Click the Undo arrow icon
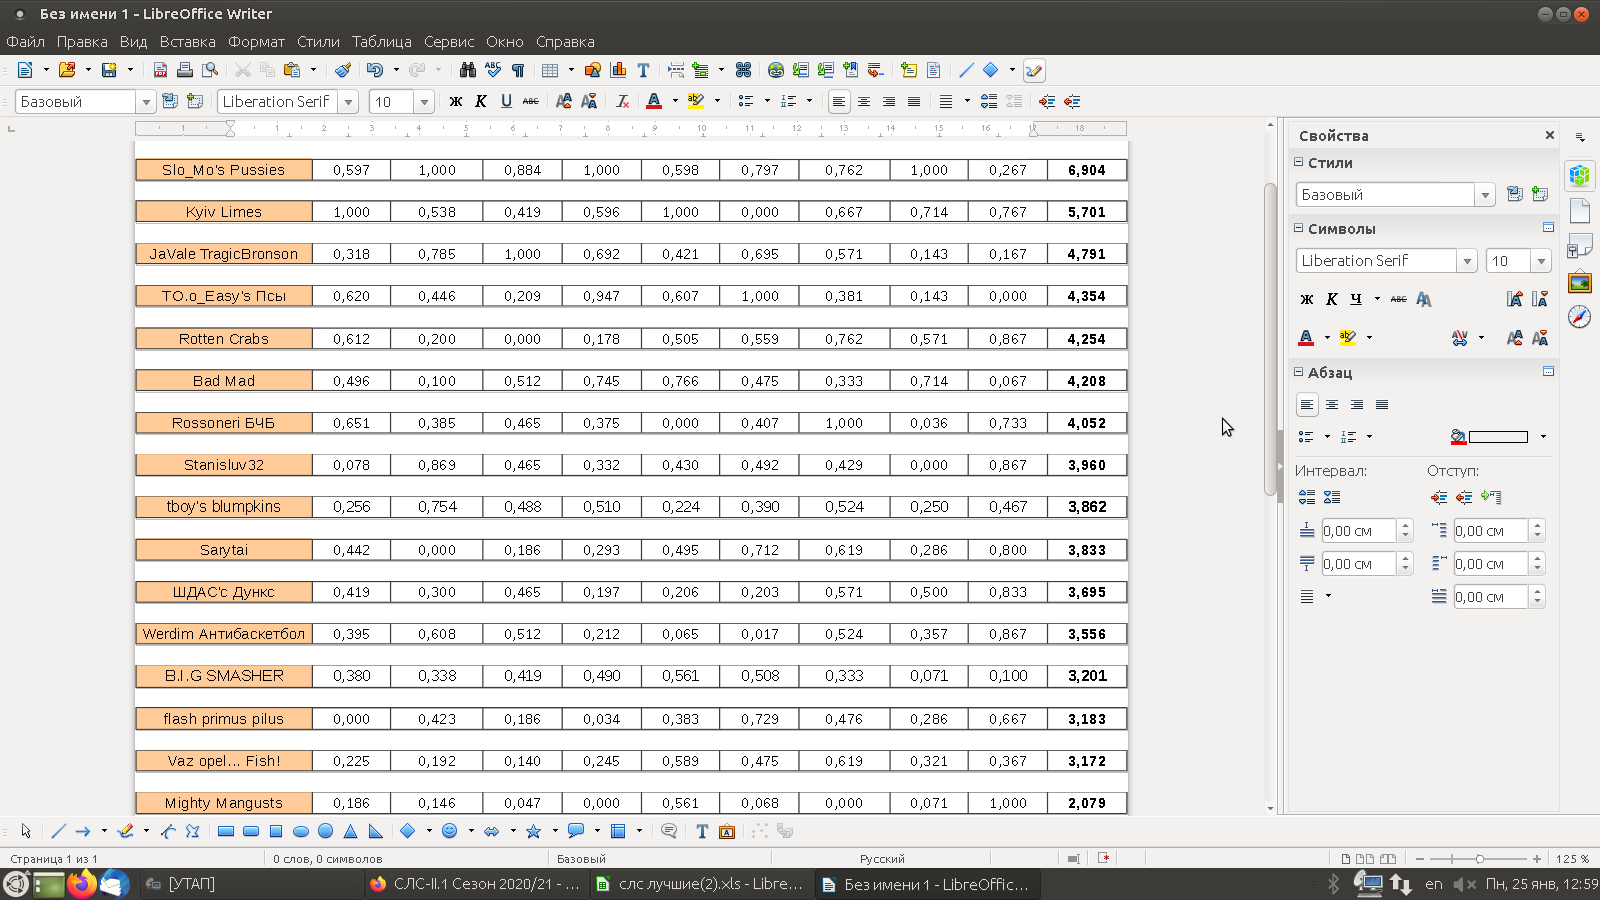1600x900 pixels. point(375,70)
